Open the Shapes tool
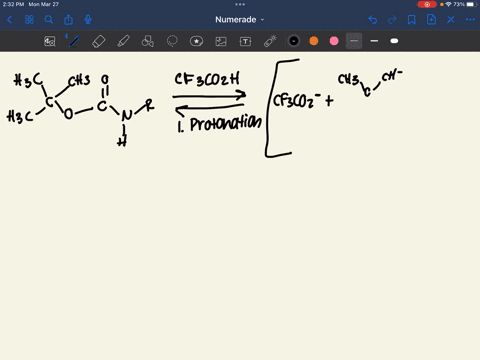The height and width of the screenshot is (360, 480). coord(148,41)
